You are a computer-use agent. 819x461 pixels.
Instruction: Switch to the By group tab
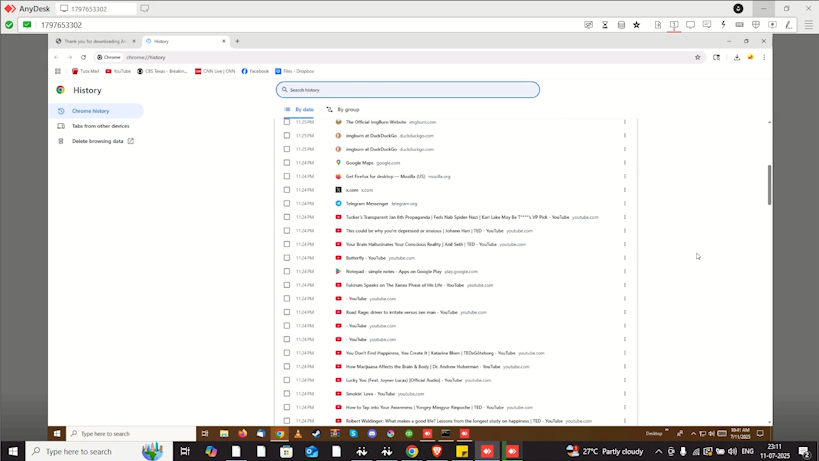(343, 110)
